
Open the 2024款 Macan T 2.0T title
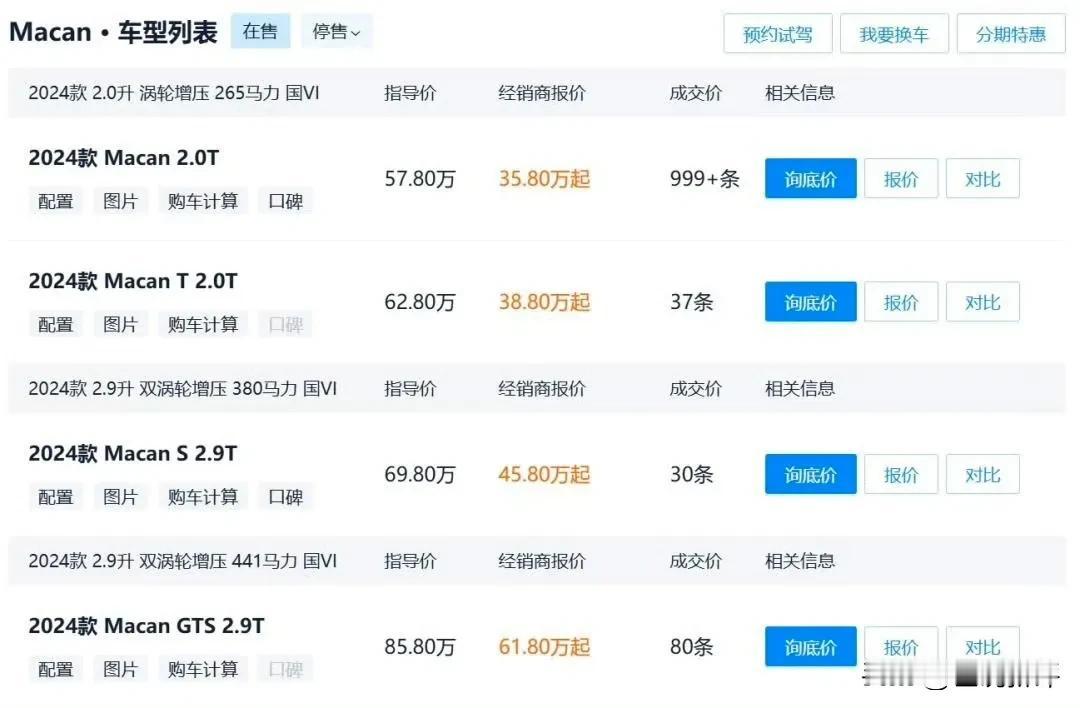[133, 282]
